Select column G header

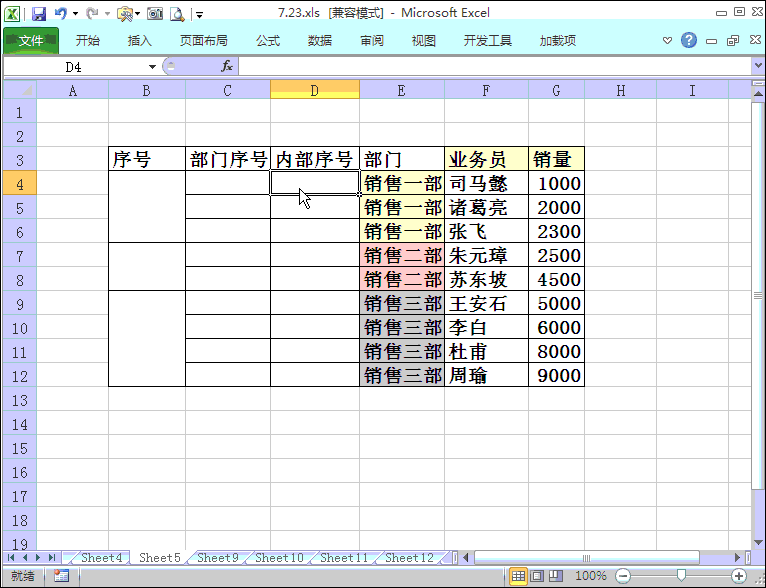556,90
